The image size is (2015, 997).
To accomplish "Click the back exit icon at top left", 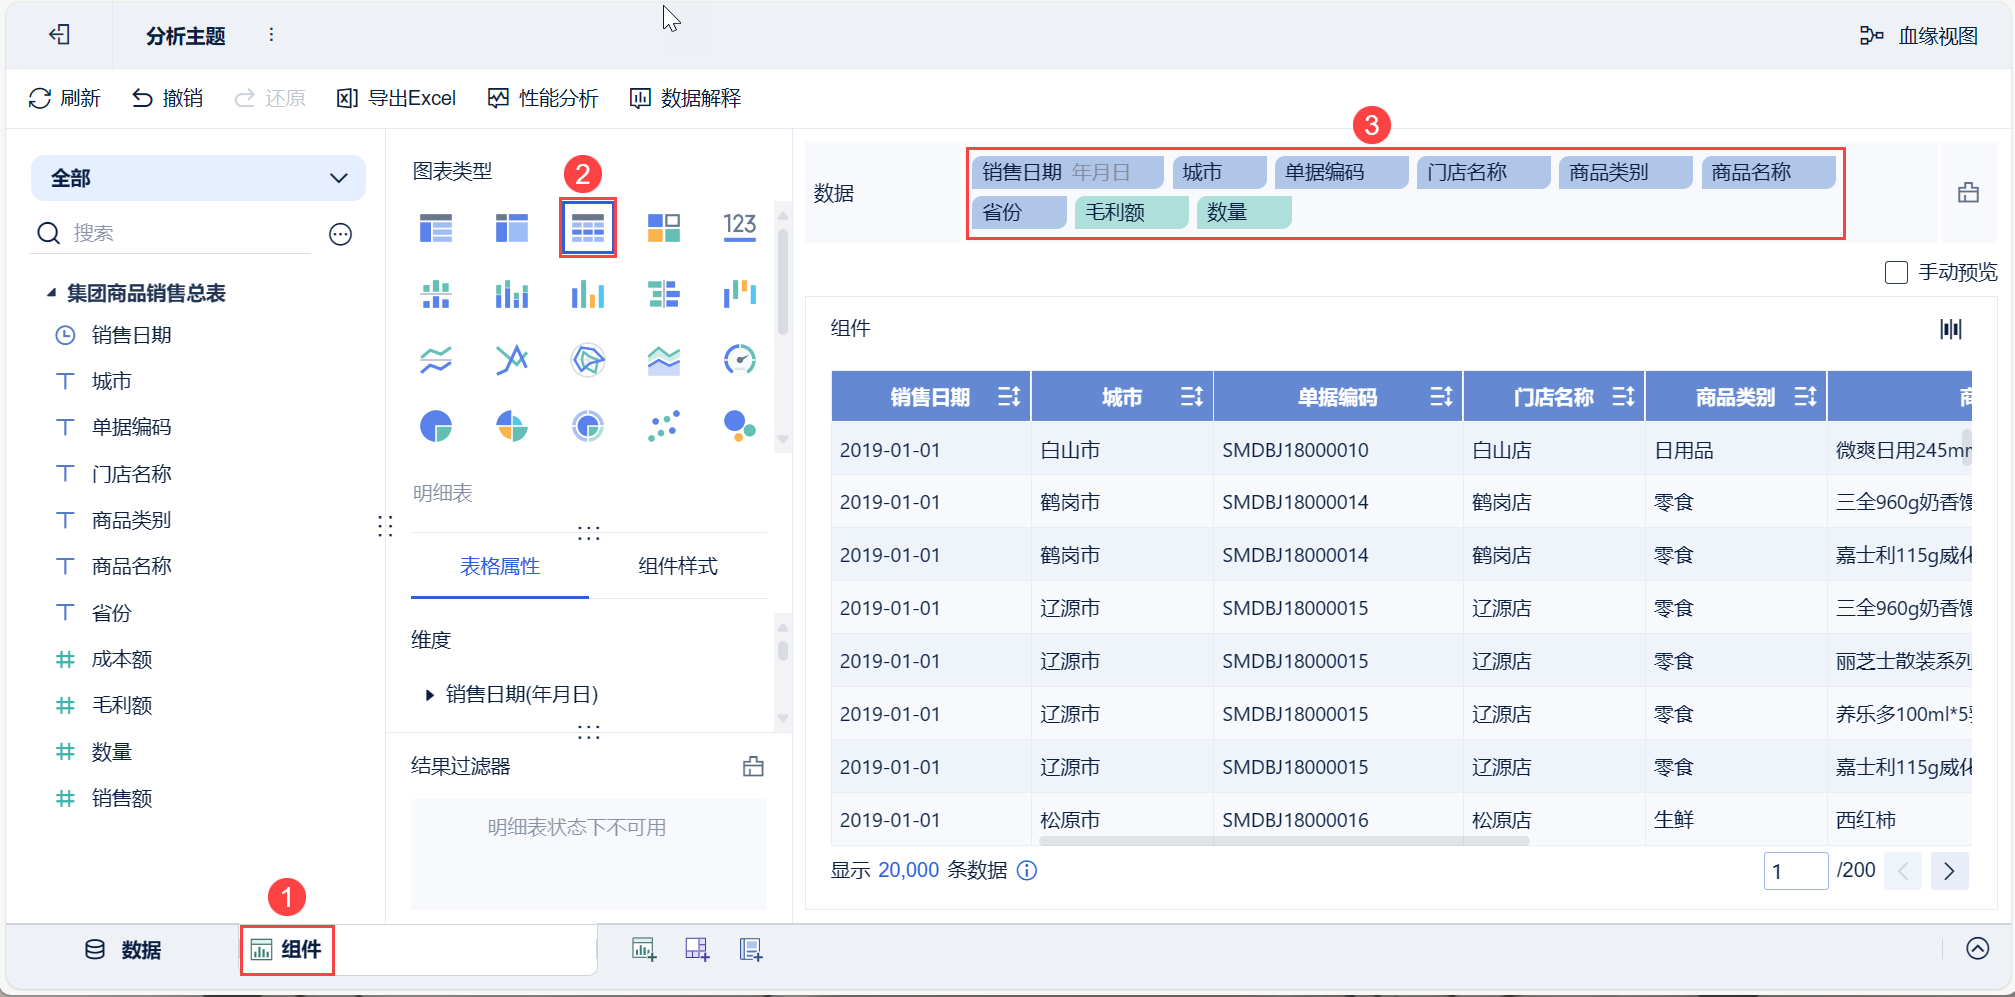I will coord(59,35).
